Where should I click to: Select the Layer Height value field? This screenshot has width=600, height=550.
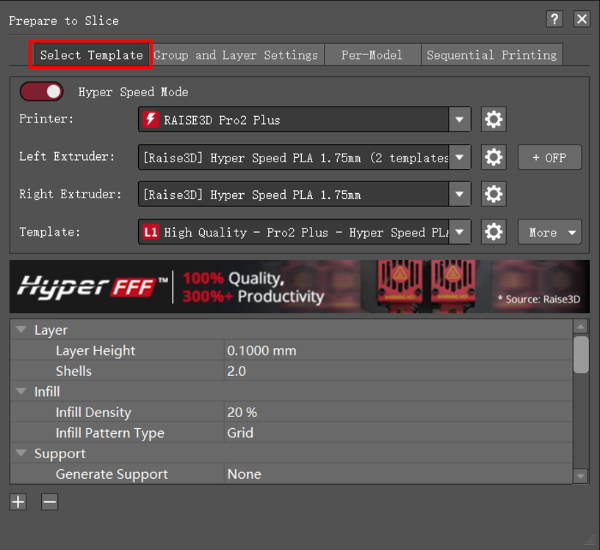point(395,351)
